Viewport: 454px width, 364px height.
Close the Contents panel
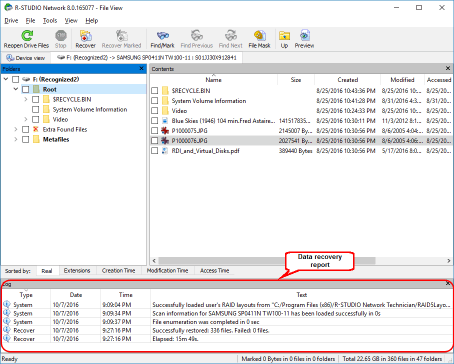[448, 68]
